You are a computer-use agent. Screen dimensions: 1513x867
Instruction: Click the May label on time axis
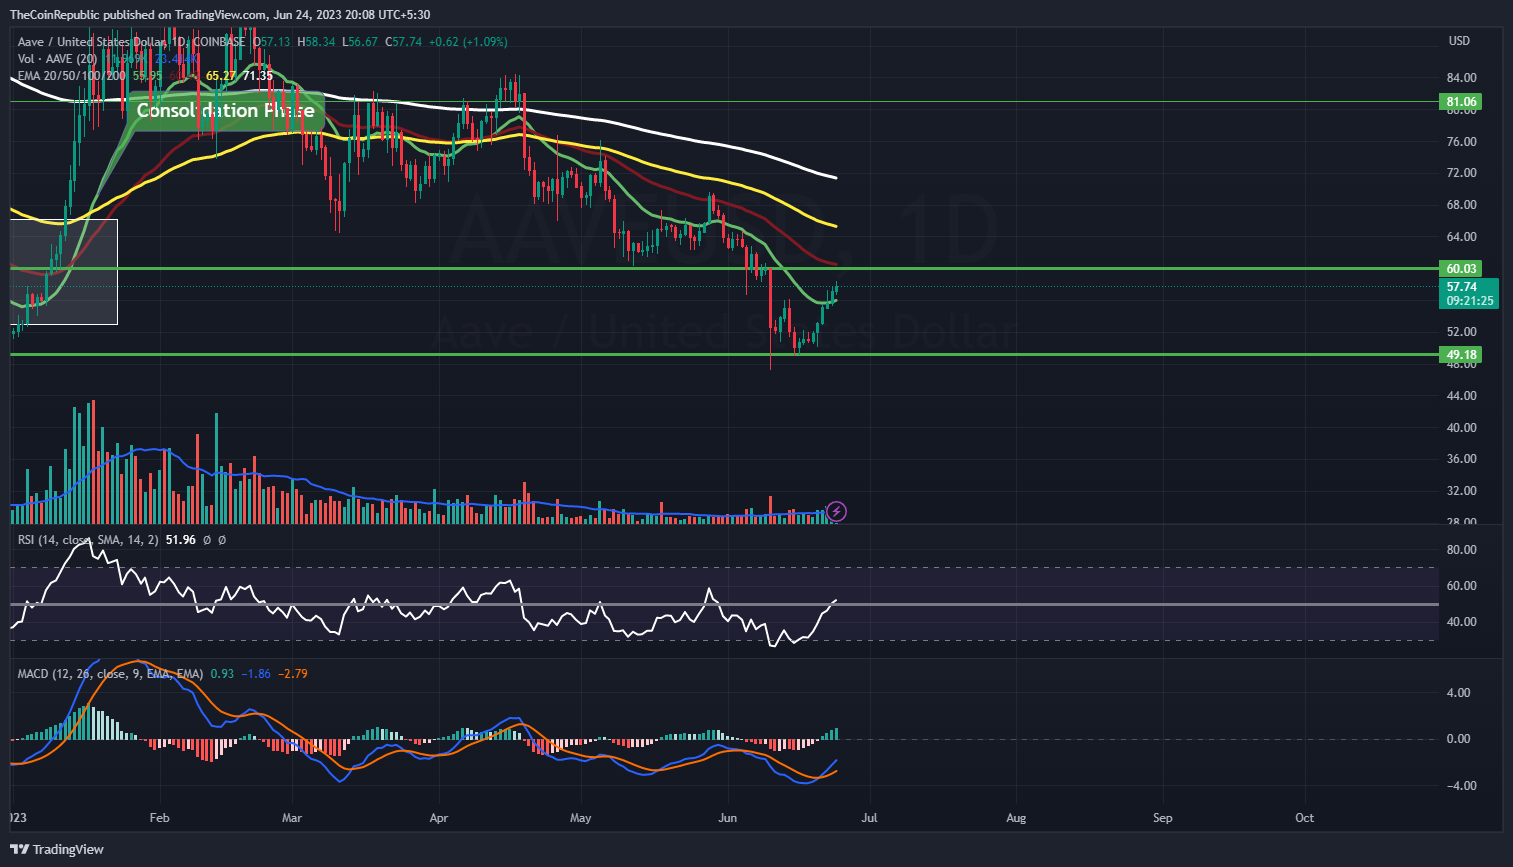[581, 818]
